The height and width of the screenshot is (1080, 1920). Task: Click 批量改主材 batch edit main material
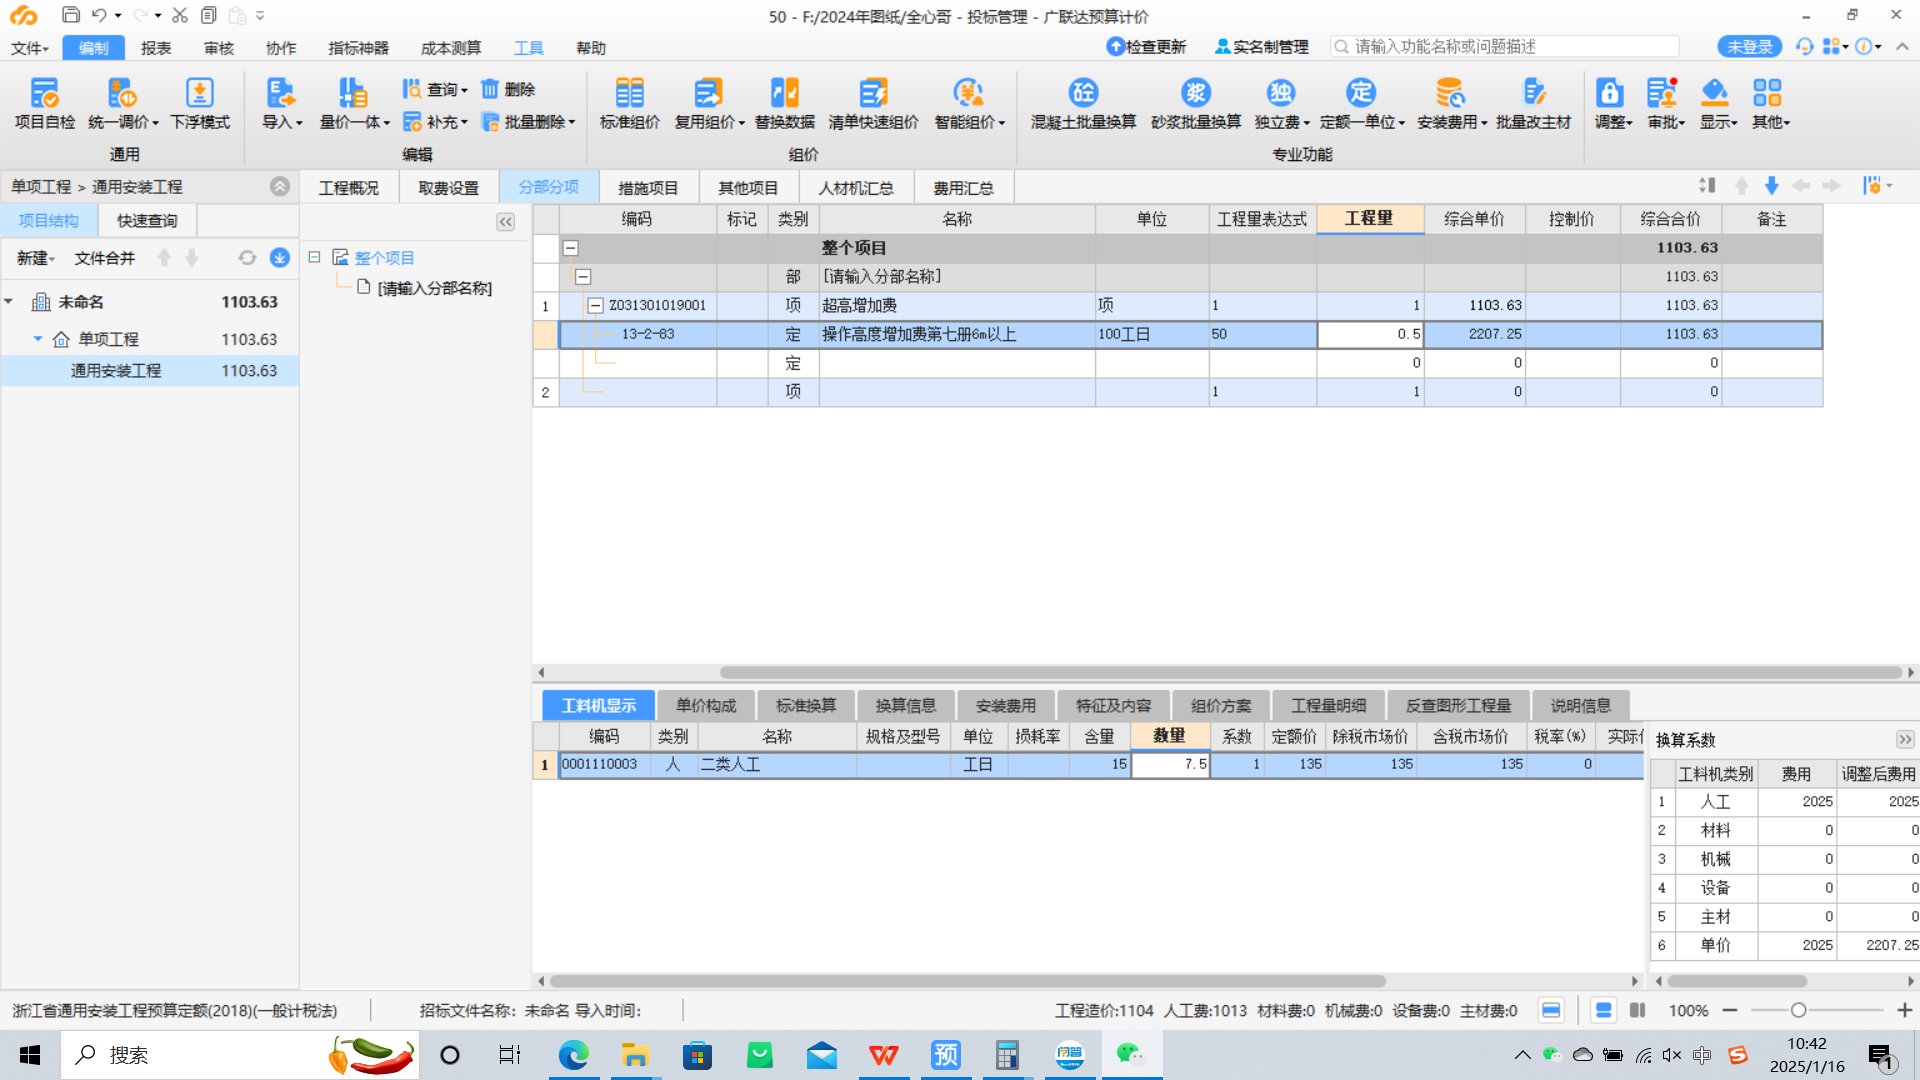1533,104
